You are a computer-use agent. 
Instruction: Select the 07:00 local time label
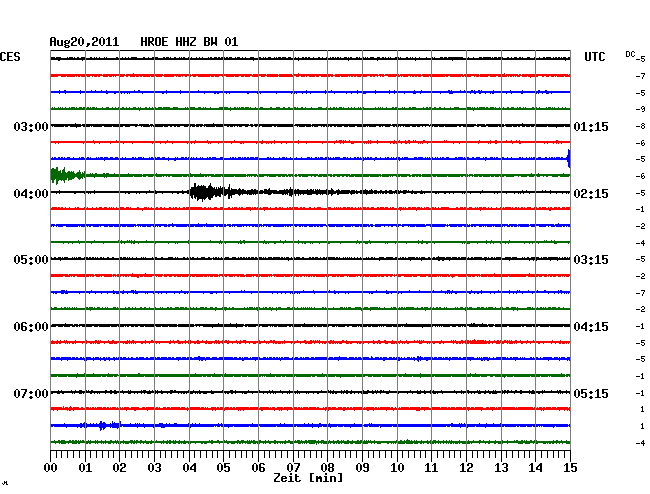[31, 393]
